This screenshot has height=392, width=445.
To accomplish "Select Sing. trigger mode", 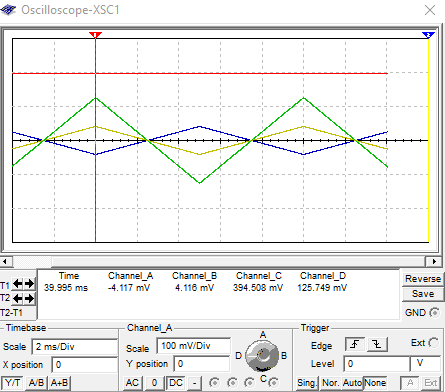I will coord(307,383).
